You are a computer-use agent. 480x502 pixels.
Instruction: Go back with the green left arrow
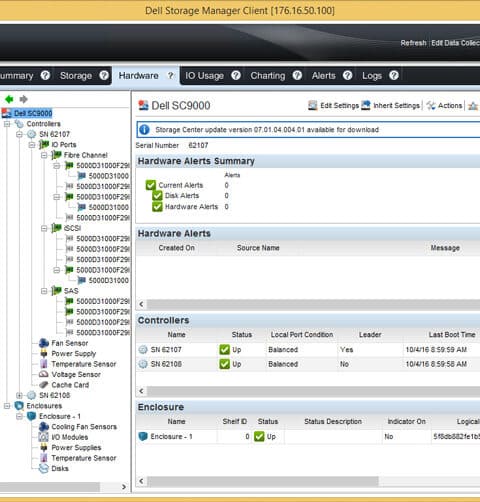pos(9,99)
